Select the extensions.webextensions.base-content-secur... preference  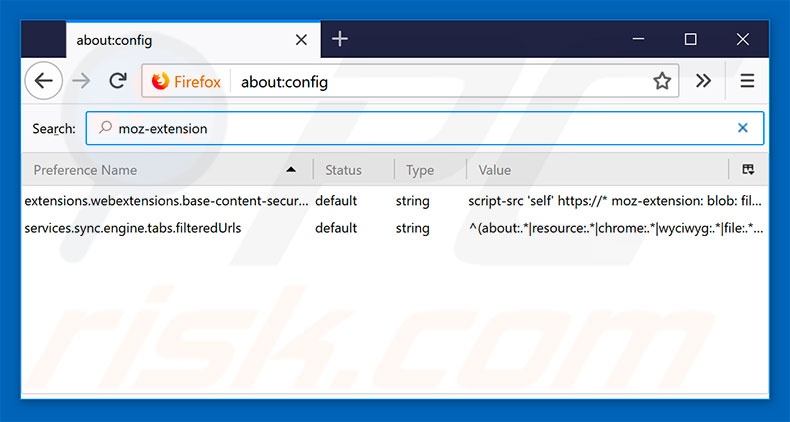166,201
